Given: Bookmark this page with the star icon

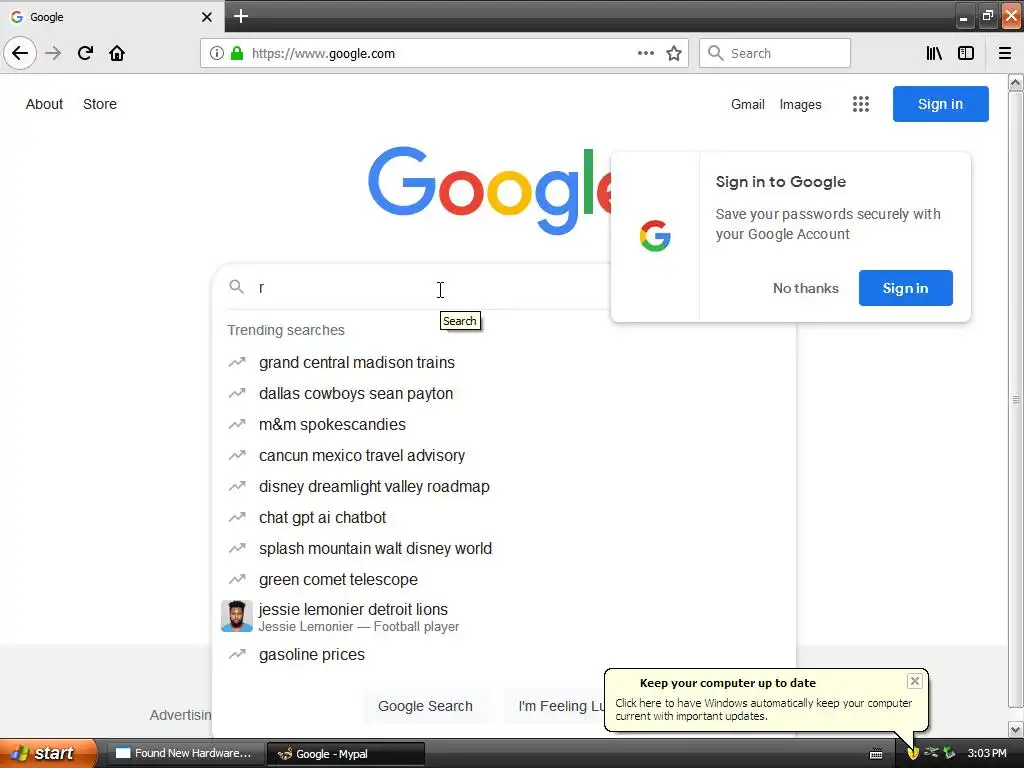Looking at the screenshot, I should click(x=674, y=53).
